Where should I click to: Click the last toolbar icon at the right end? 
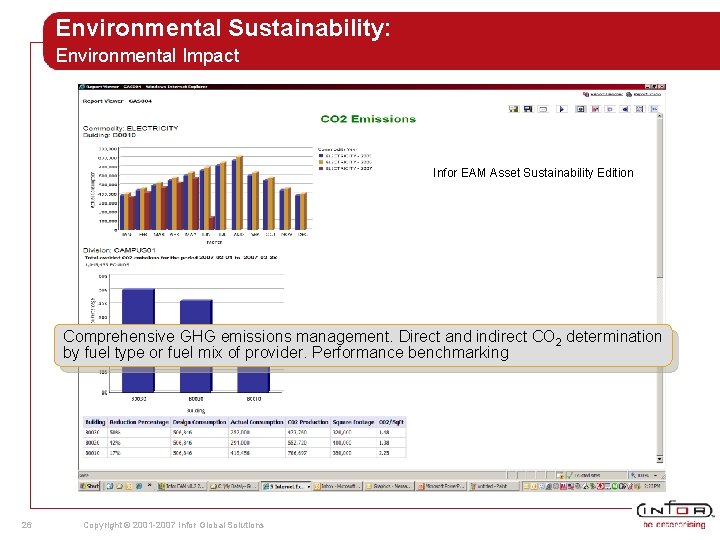pyautogui.click(x=654, y=109)
